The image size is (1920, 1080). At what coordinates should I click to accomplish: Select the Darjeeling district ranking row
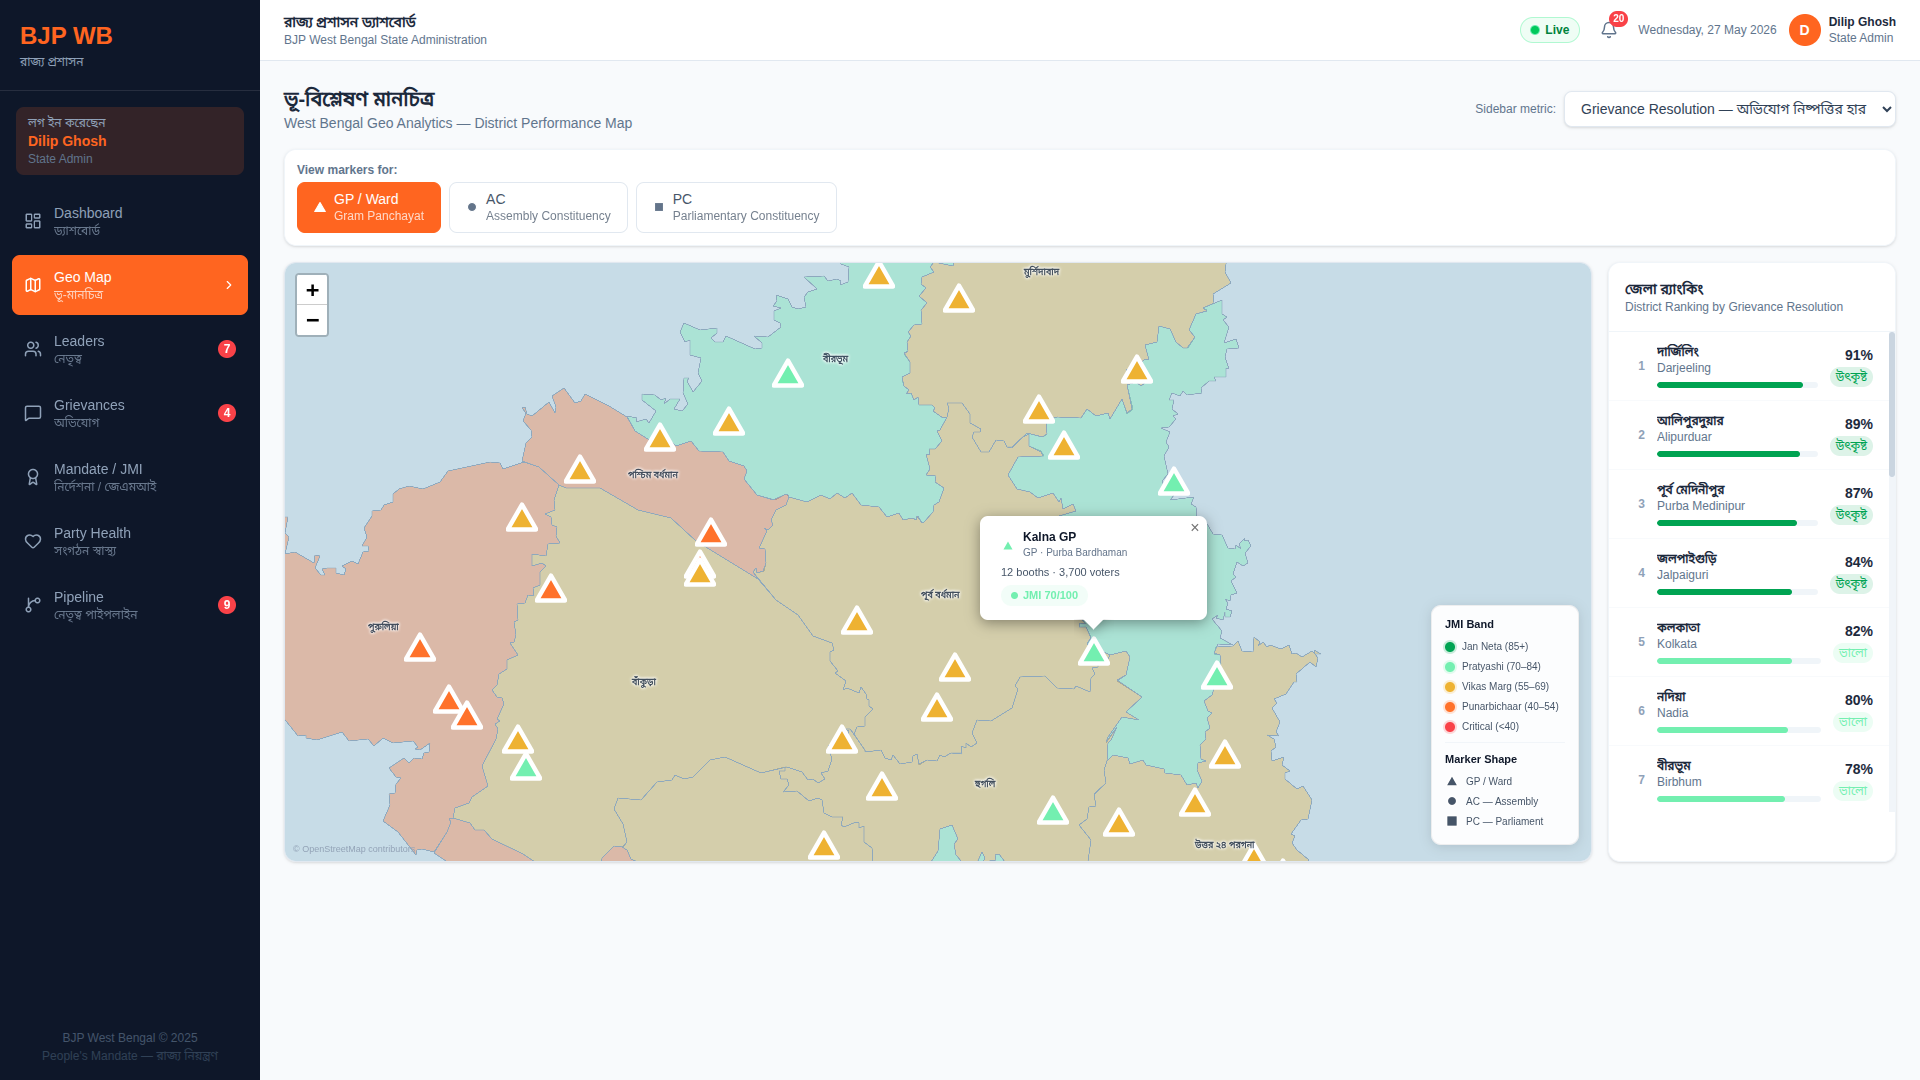coord(1750,366)
